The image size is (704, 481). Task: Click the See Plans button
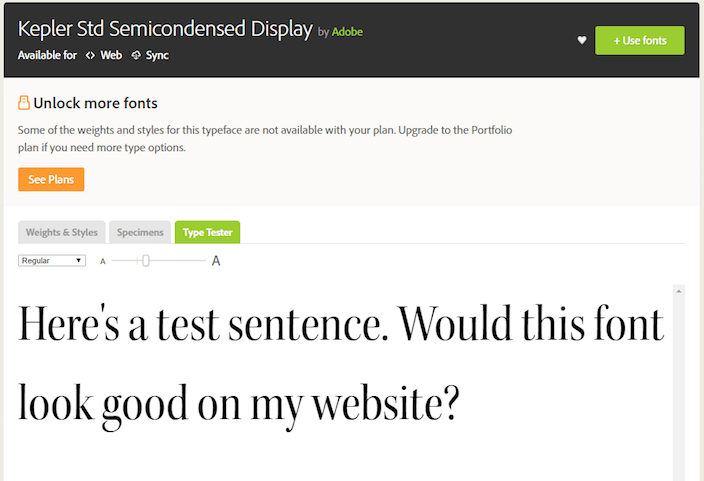(51, 179)
